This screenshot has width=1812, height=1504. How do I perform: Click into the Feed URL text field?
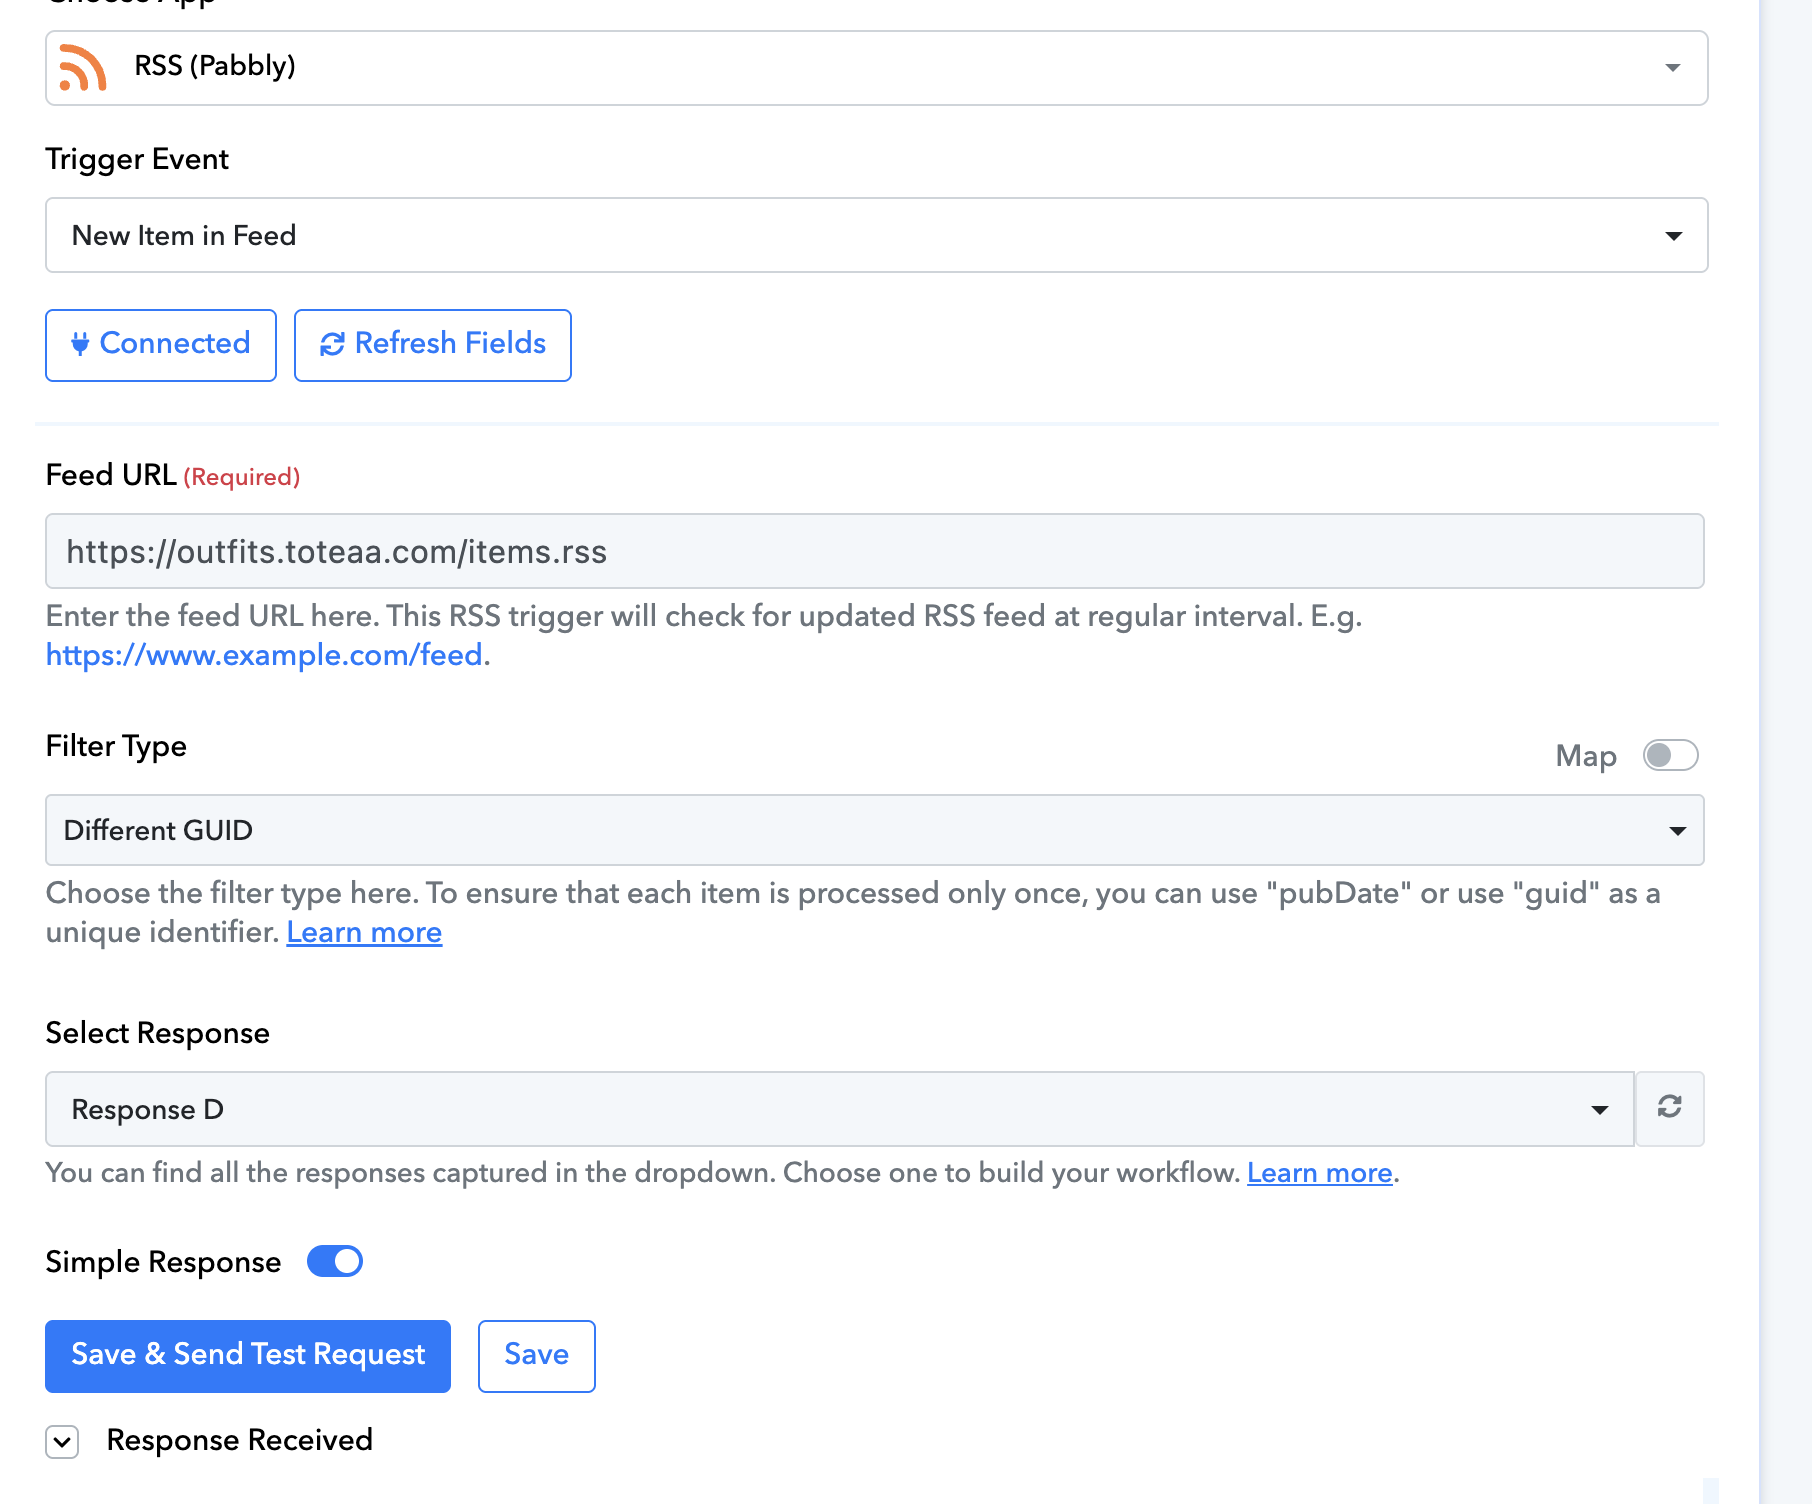tap(874, 552)
